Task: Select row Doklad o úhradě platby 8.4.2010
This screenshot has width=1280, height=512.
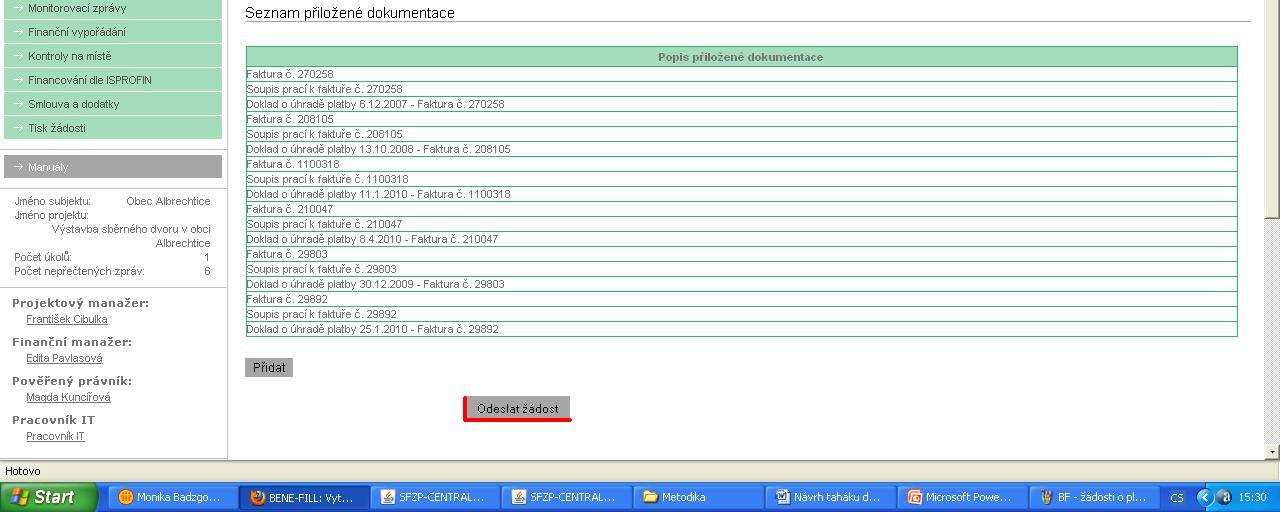Action: click(x=741, y=239)
